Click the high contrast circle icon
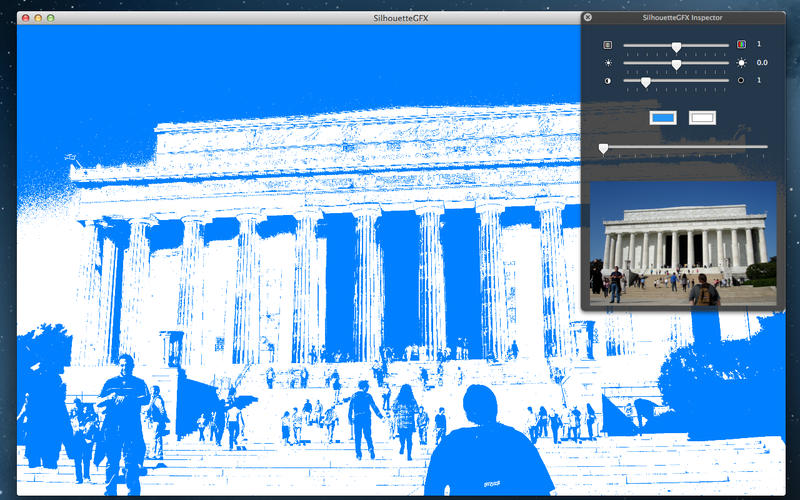This screenshot has width=800, height=500. [x=741, y=81]
